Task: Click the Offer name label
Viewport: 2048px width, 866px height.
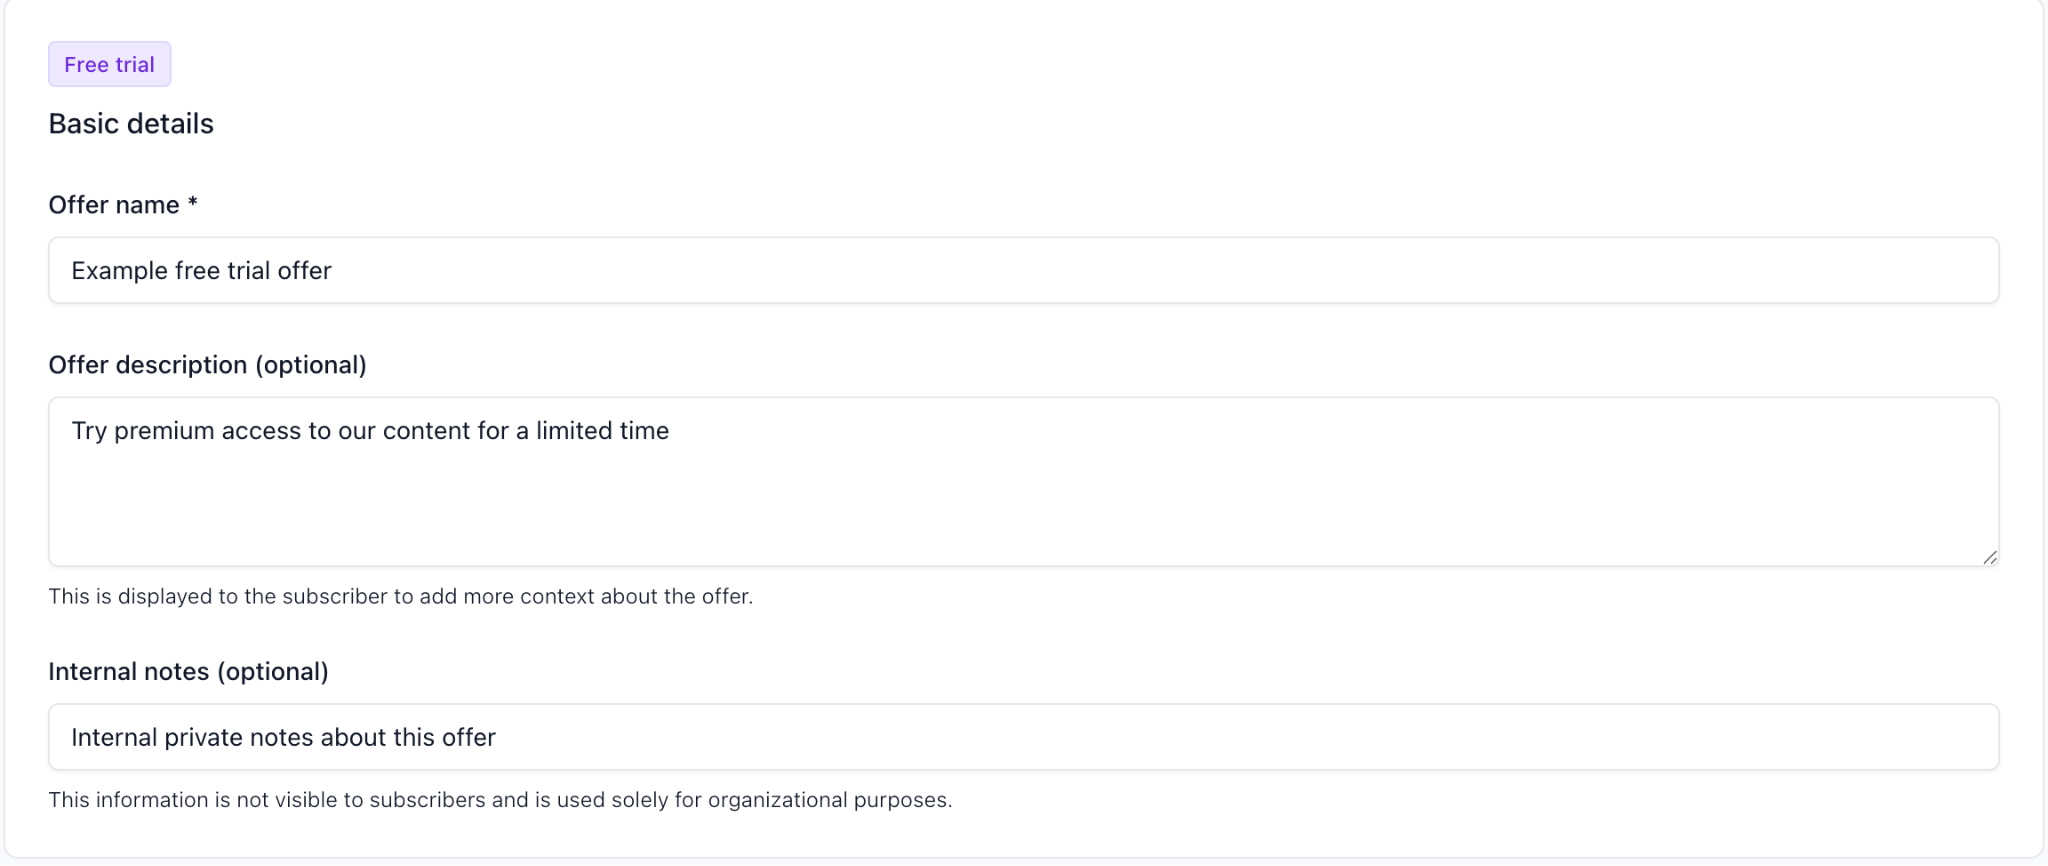Action: pyautogui.click(x=114, y=205)
